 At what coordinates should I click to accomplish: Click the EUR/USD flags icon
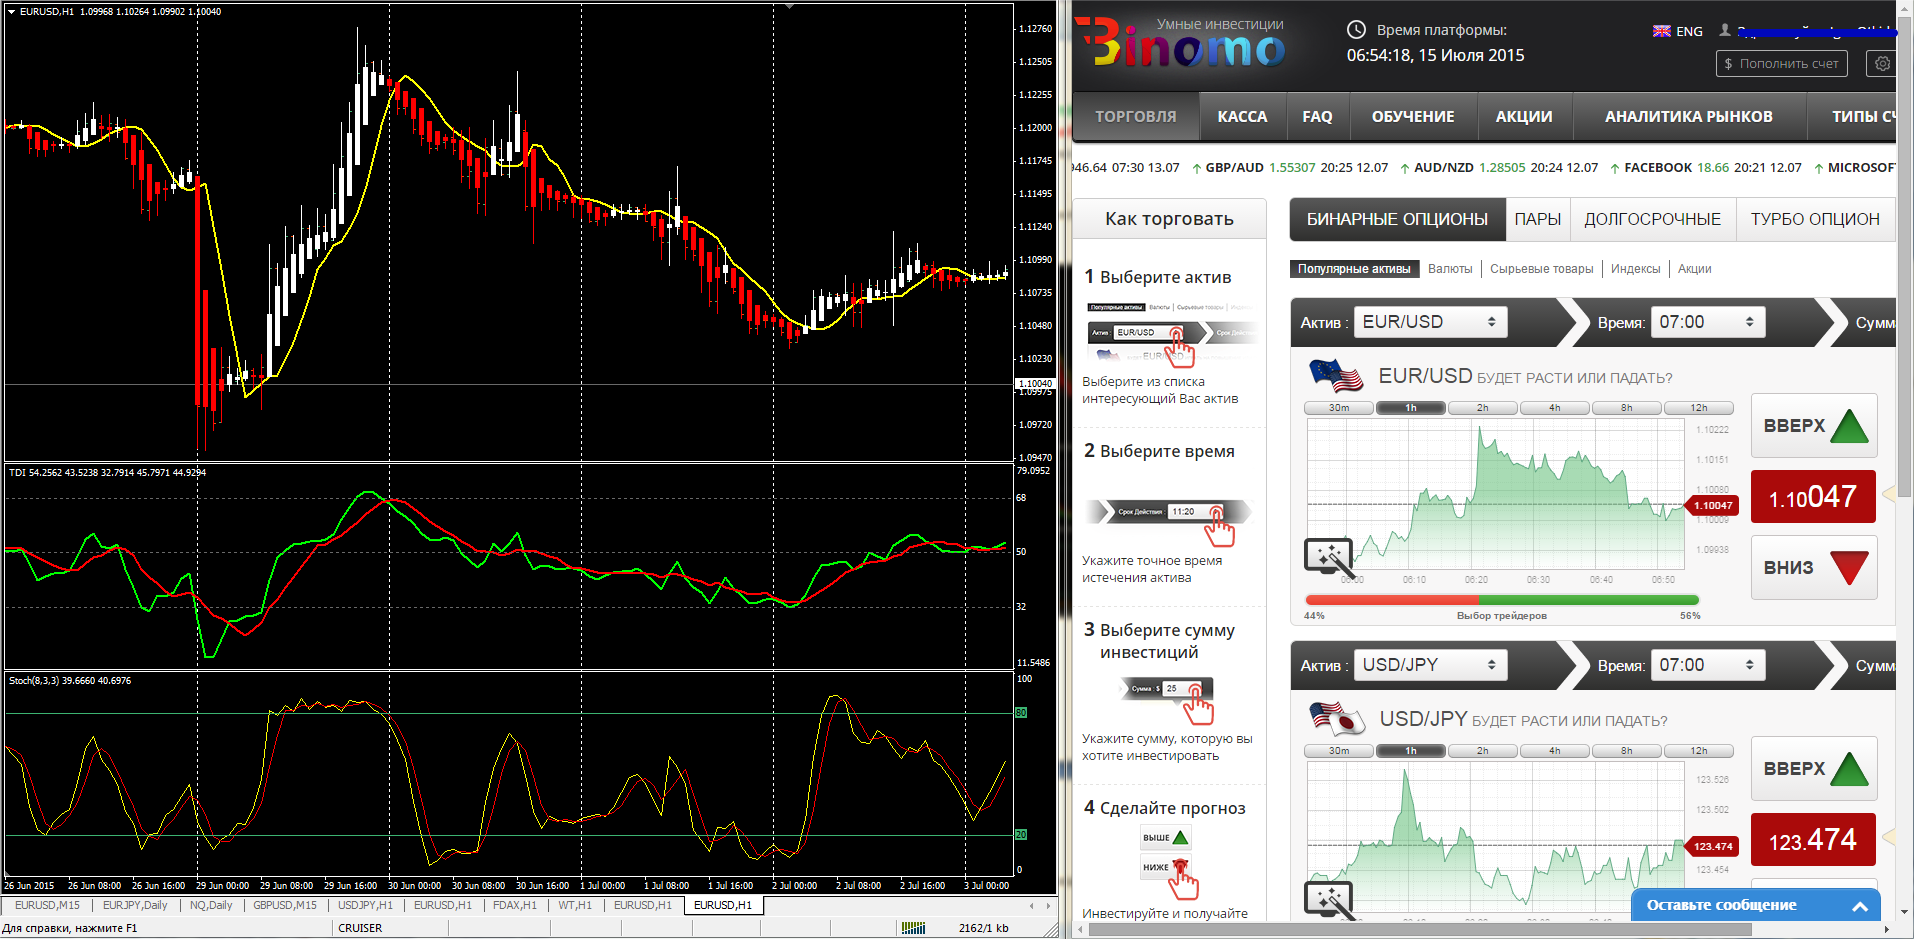tap(1336, 376)
